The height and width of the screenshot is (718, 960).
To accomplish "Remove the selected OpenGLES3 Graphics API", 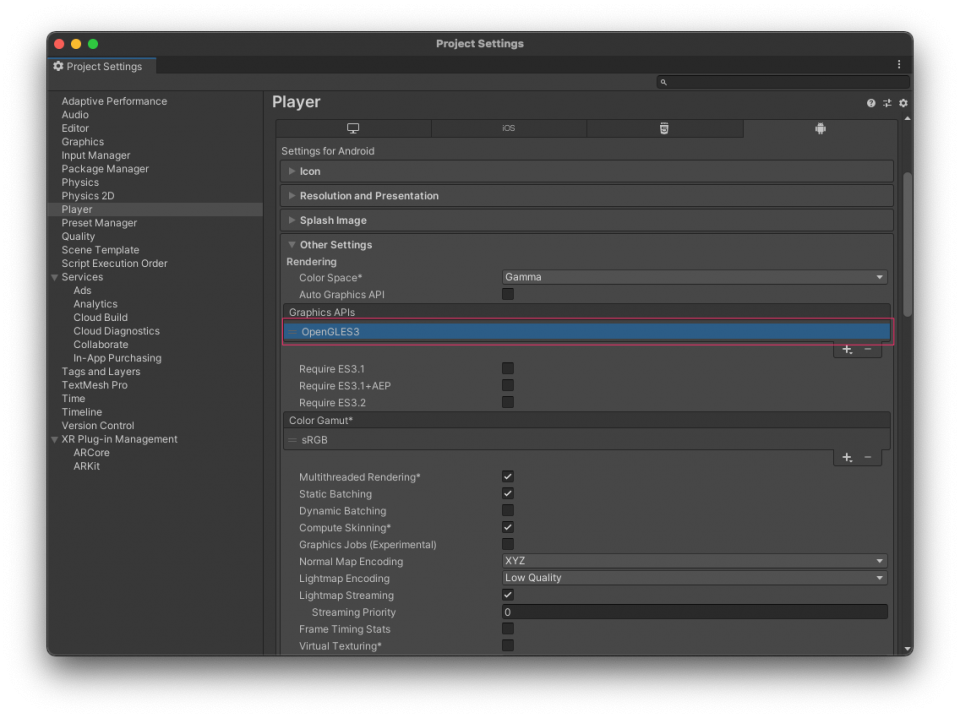I will (866, 350).
